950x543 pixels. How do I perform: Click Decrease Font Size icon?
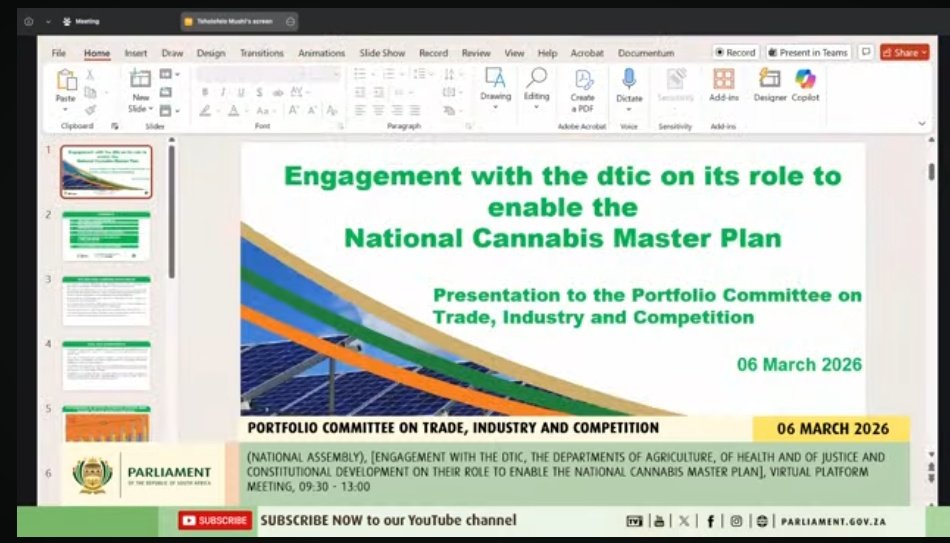(x=313, y=110)
